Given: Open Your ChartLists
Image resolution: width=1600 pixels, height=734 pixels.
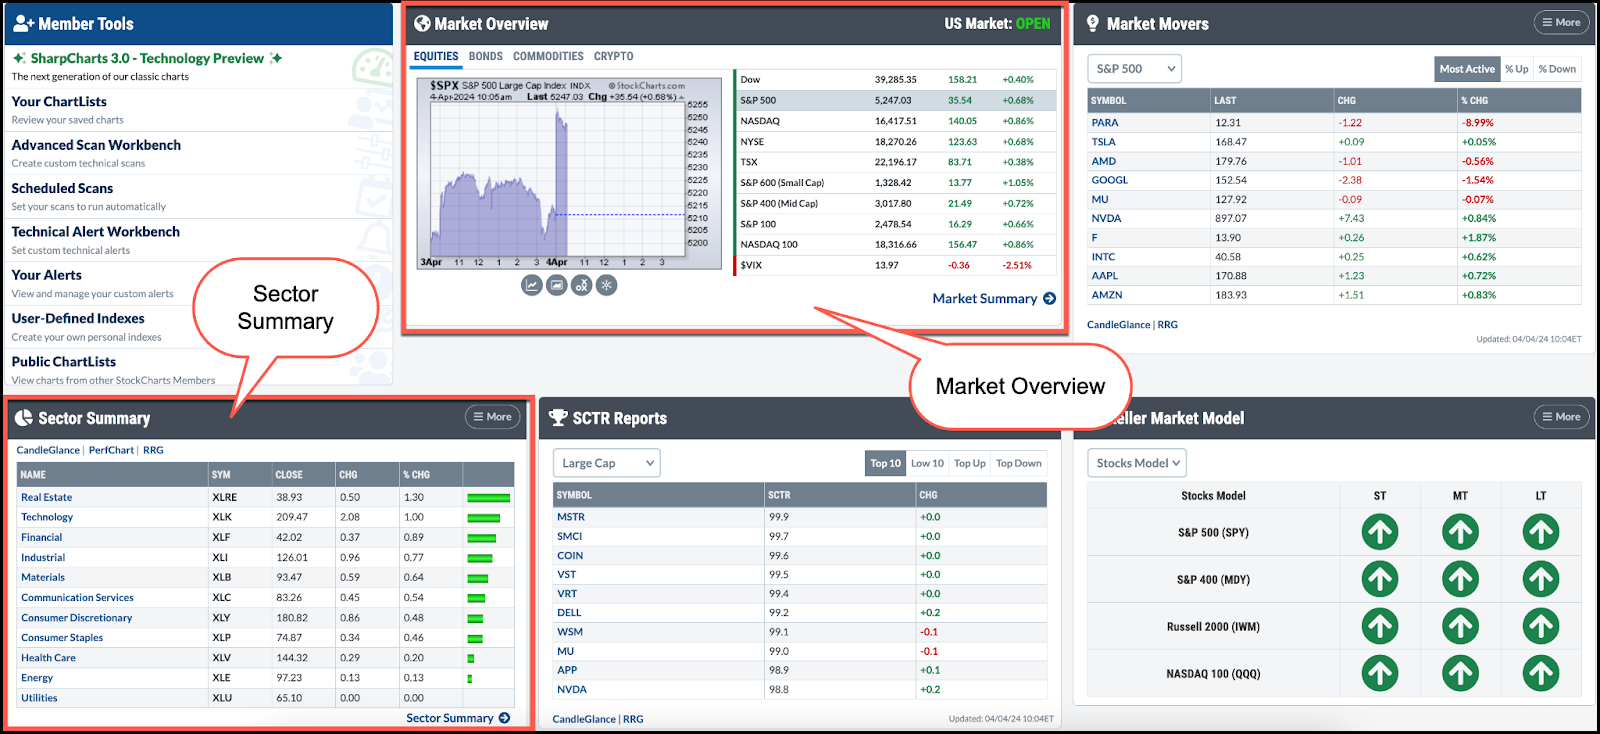Looking at the screenshot, I should coord(59,101).
